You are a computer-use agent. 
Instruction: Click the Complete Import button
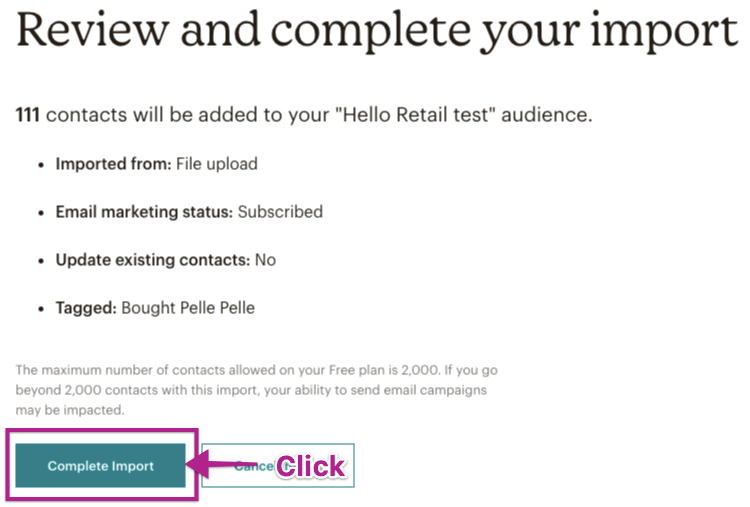click(x=100, y=465)
